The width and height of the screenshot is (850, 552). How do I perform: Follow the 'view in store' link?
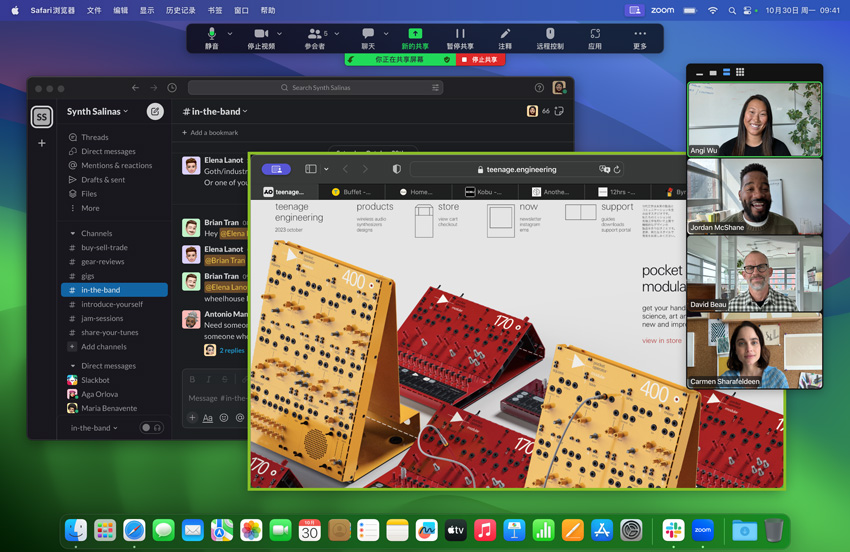point(661,341)
